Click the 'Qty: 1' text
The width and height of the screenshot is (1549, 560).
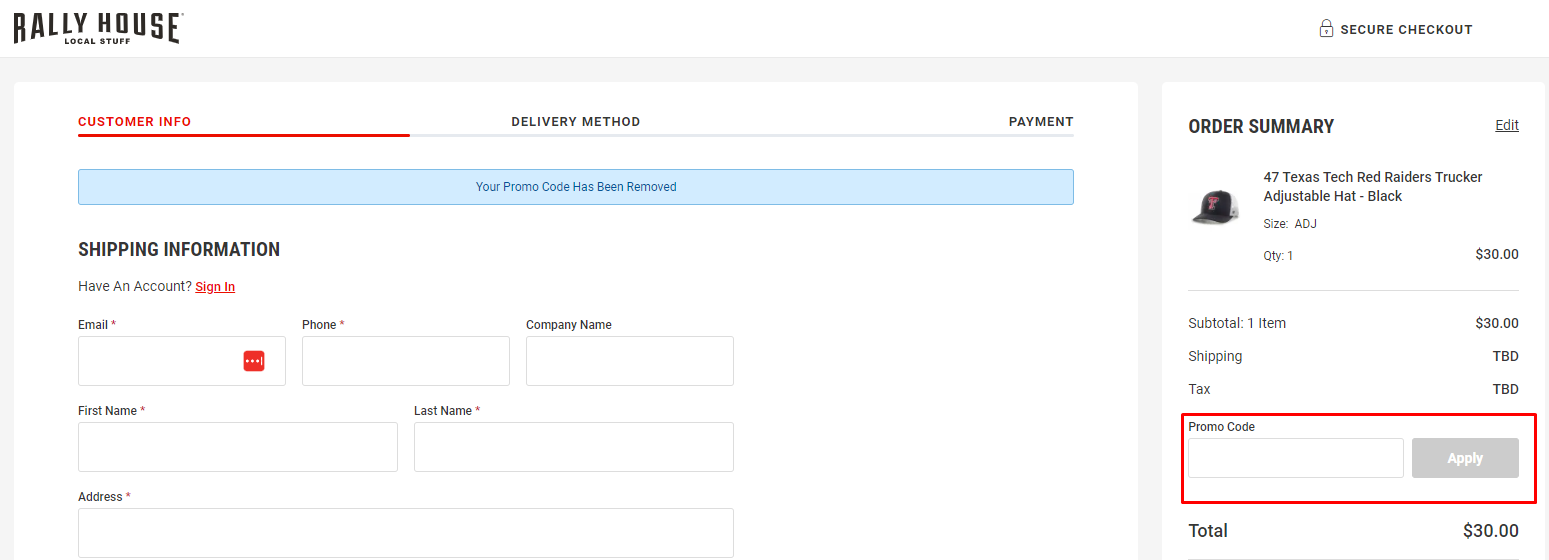[x=1278, y=256]
